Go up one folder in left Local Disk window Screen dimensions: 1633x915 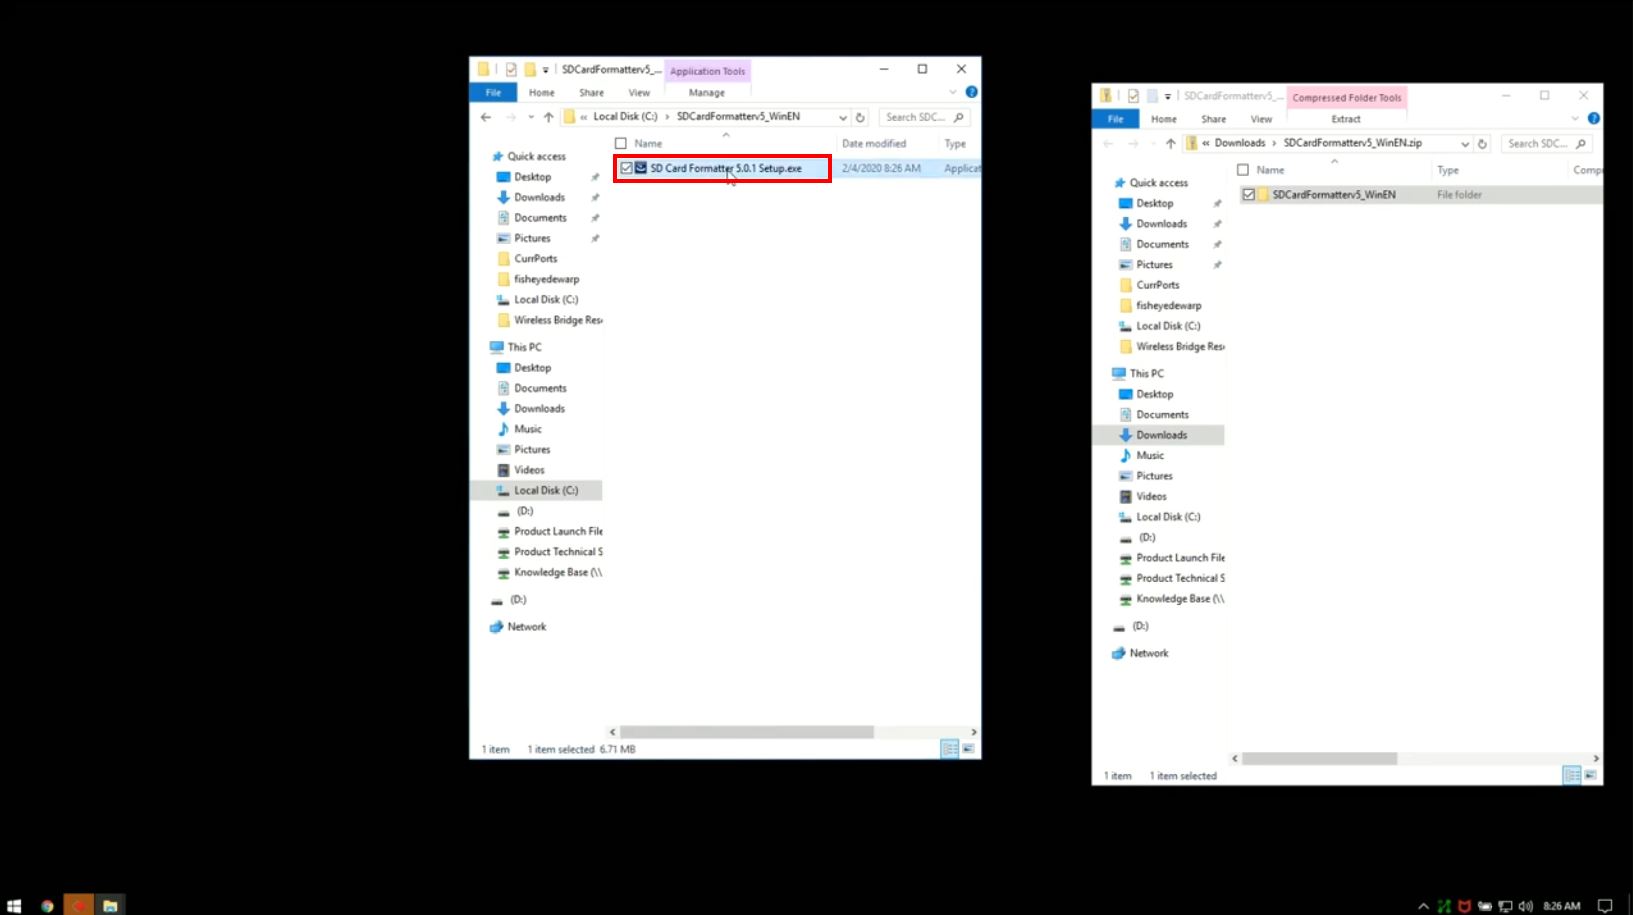pos(548,117)
